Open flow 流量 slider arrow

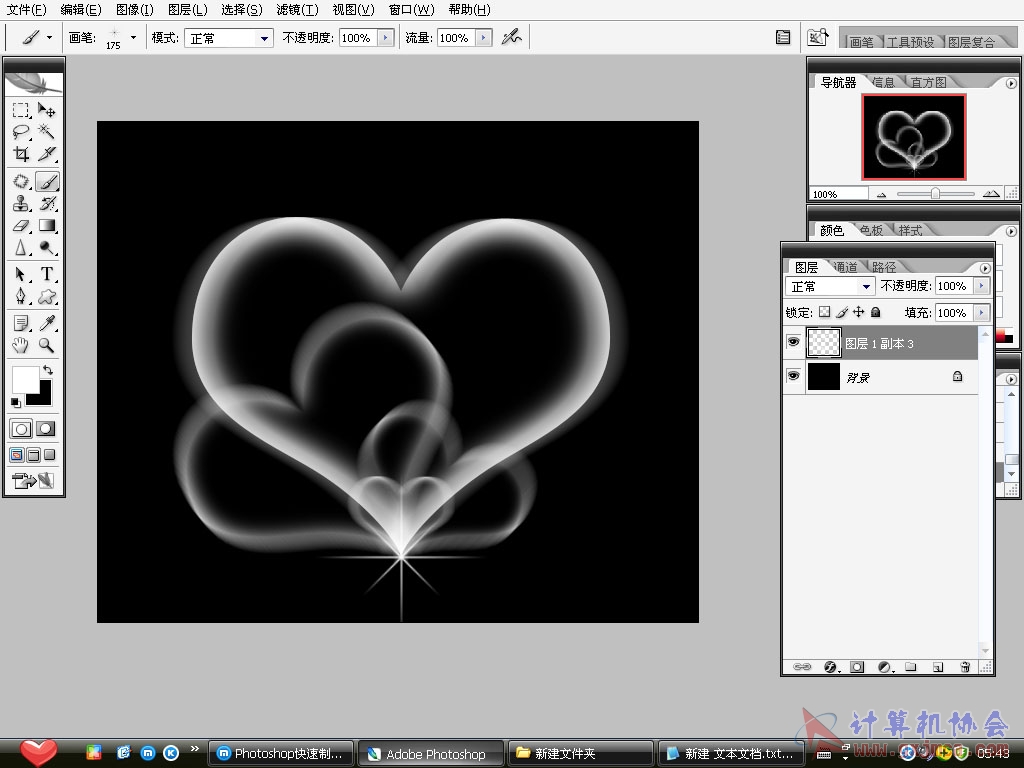pos(483,38)
